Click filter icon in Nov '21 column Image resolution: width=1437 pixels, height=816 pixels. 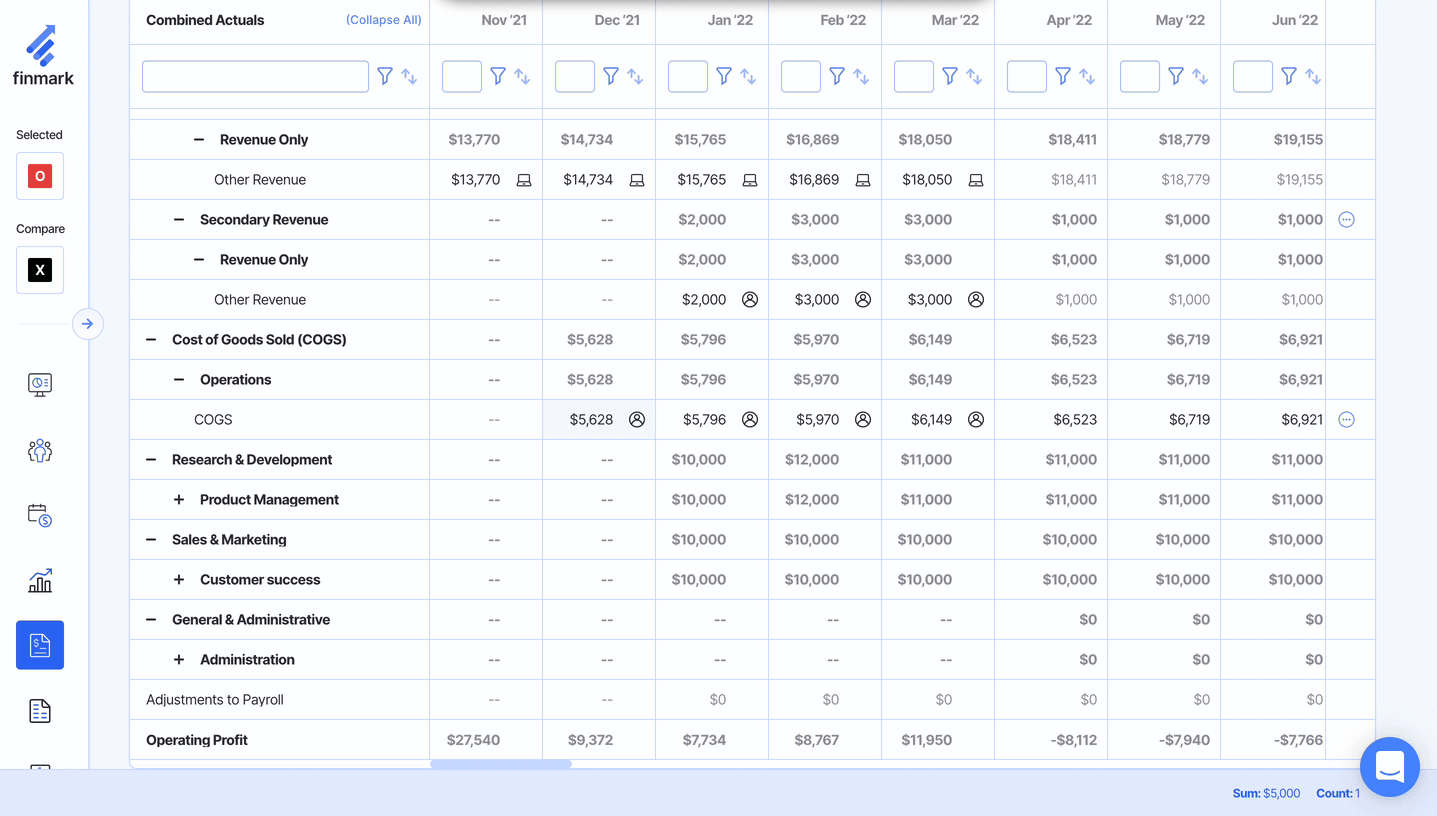tap(498, 76)
